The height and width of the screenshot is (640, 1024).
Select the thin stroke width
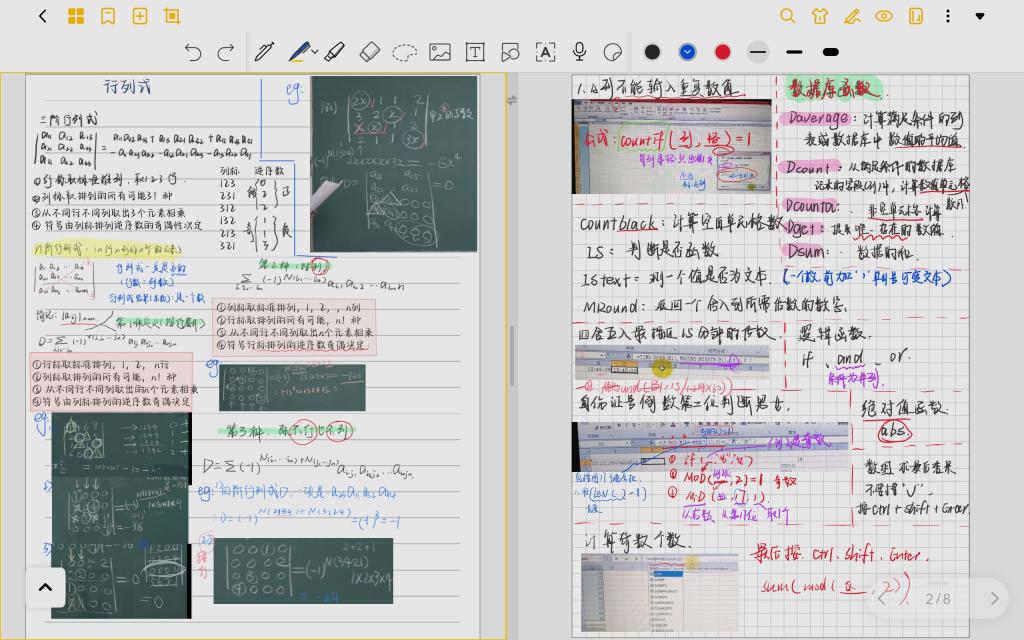(x=758, y=52)
